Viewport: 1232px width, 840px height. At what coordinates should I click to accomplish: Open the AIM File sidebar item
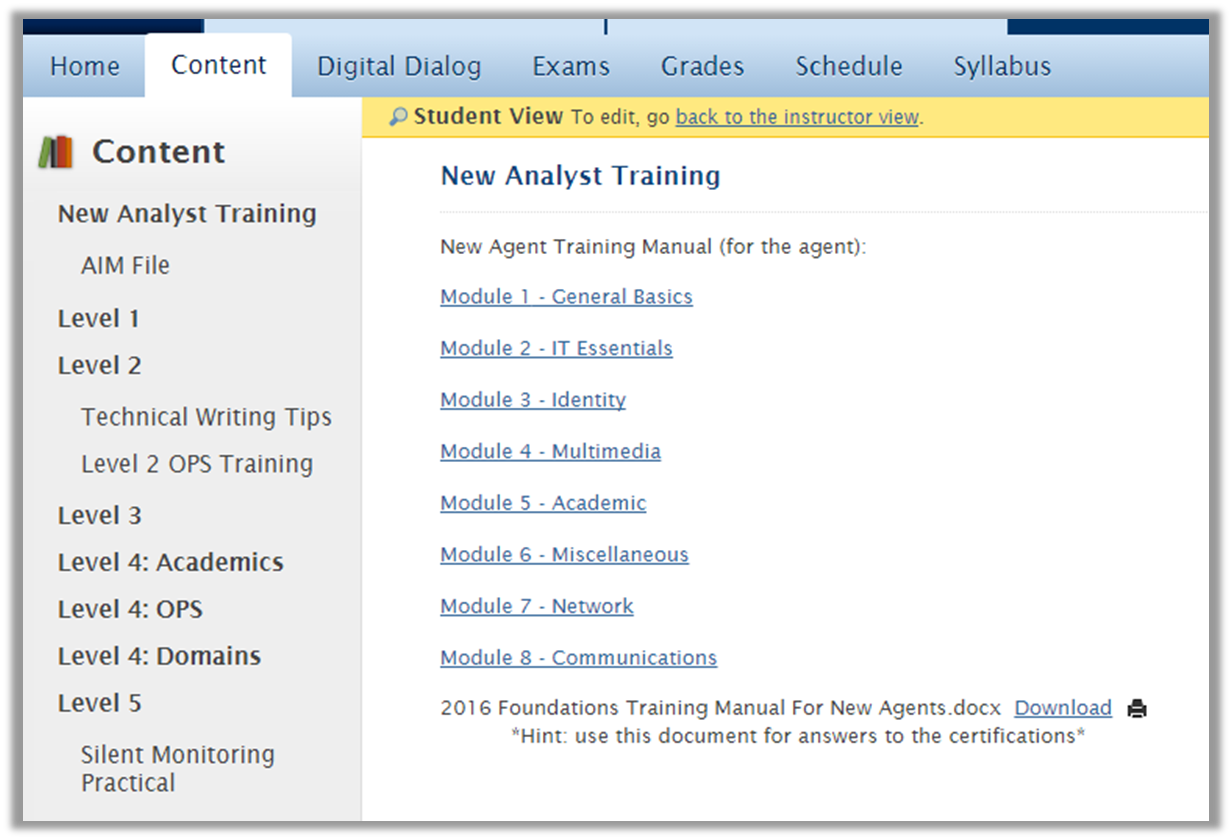pyautogui.click(x=125, y=265)
